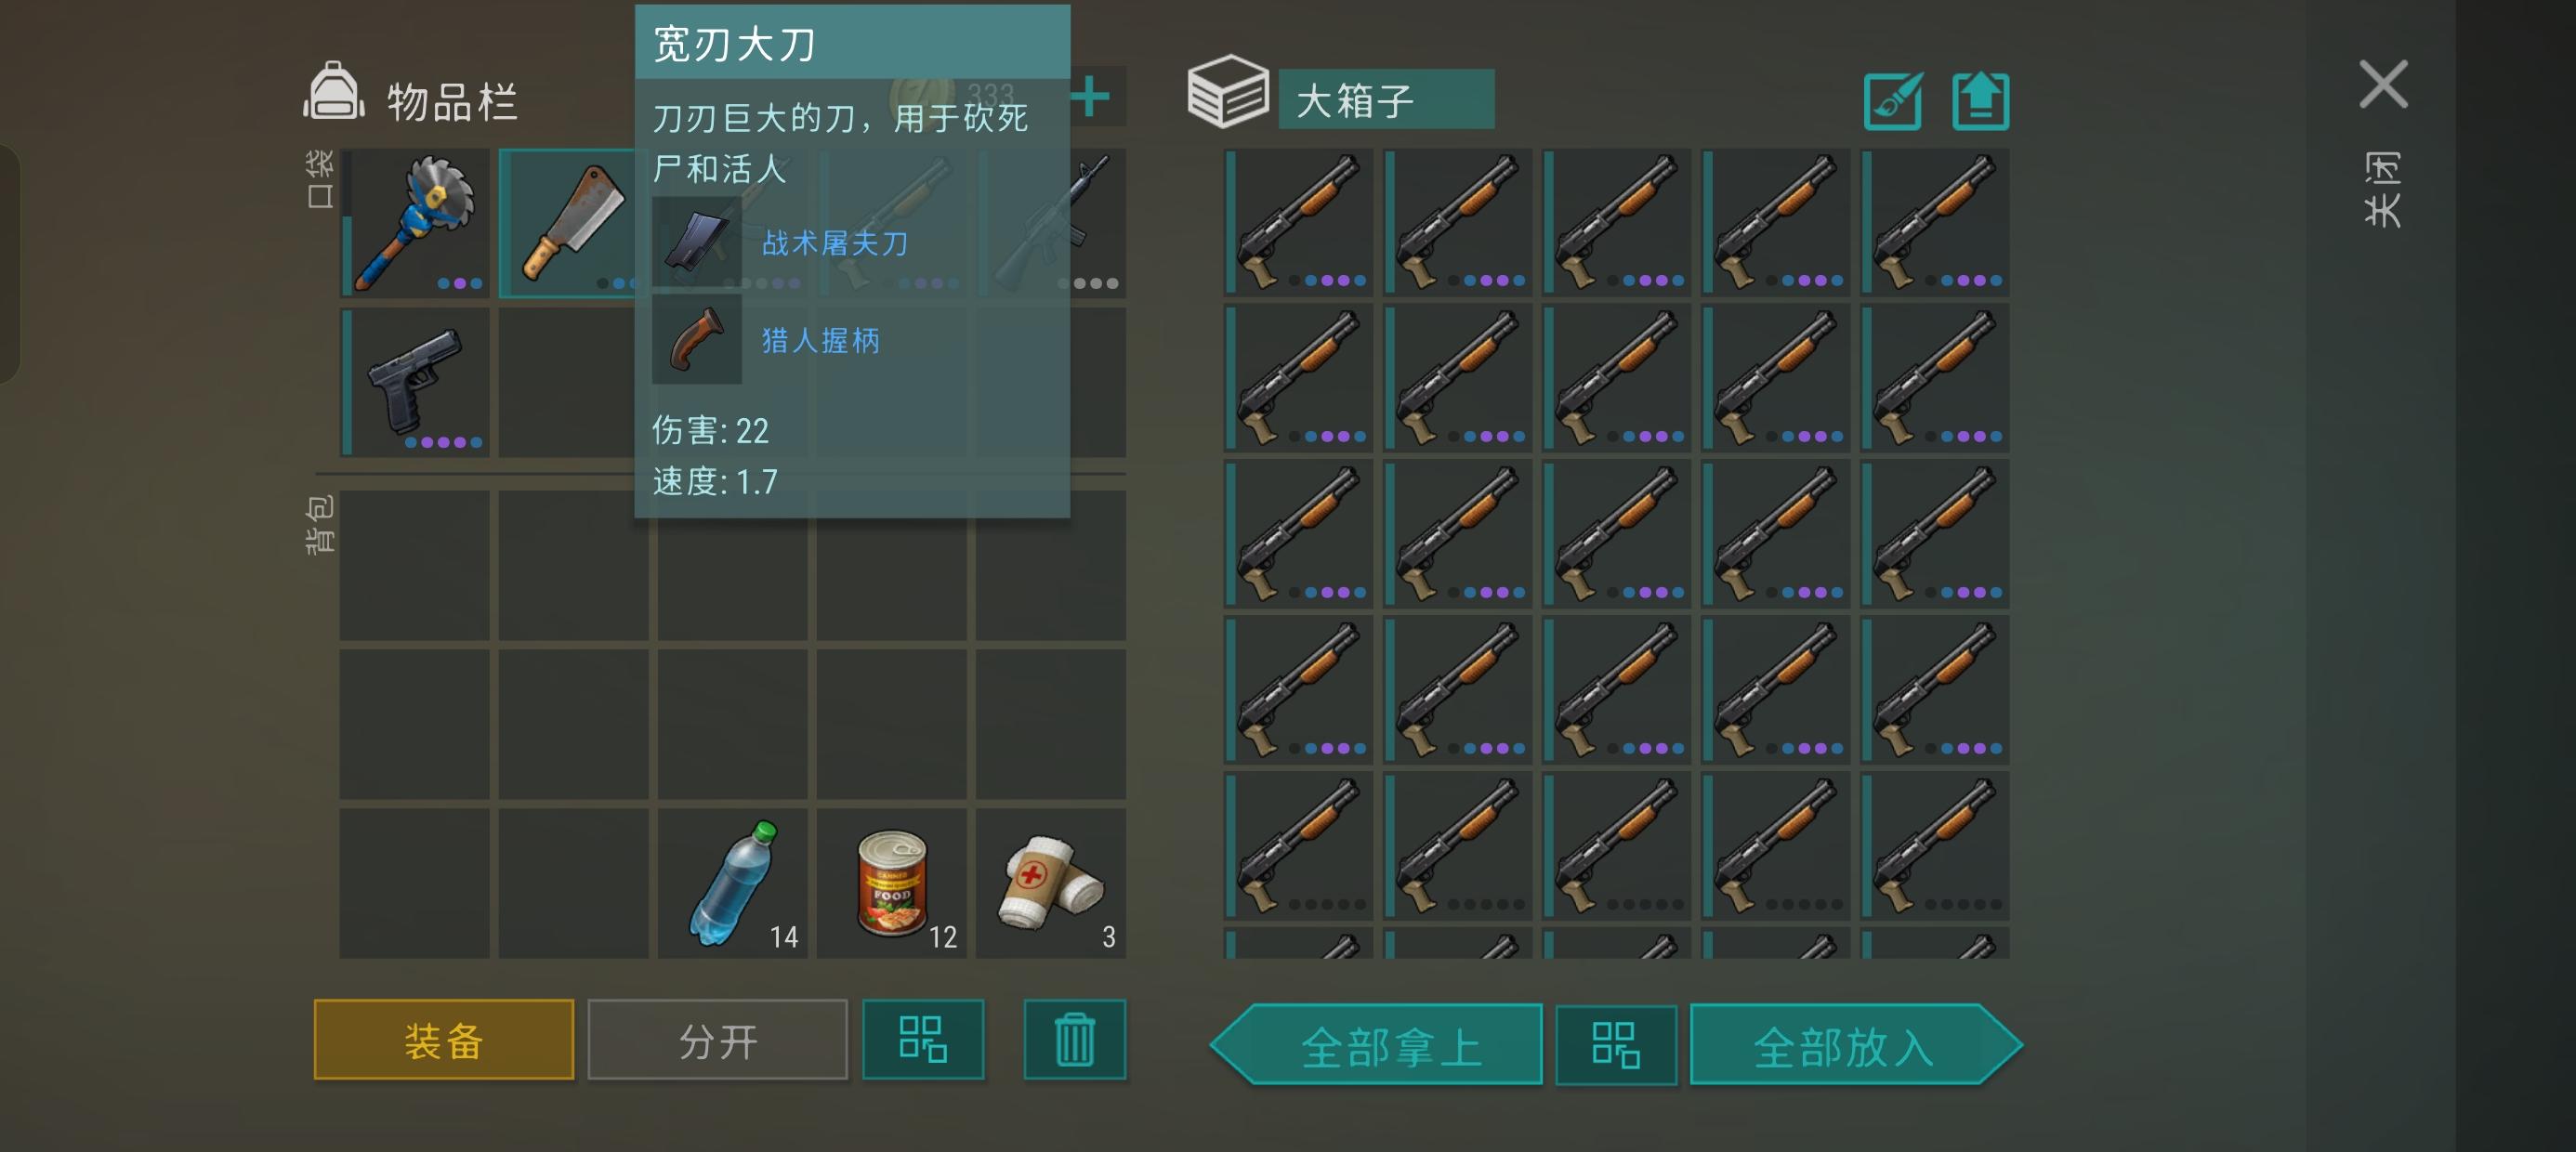Select the saw-blade mace weapon

[415, 223]
